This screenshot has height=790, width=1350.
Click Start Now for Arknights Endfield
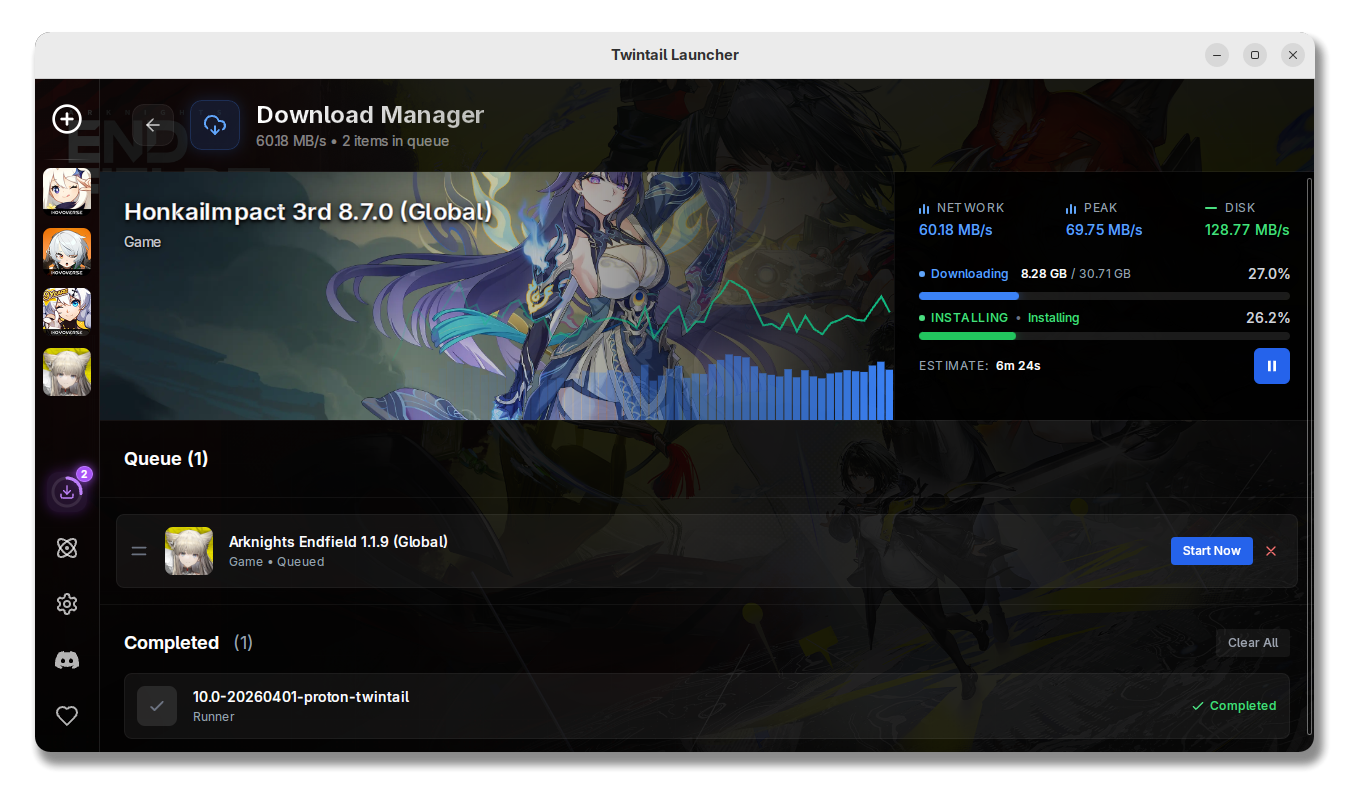pyautogui.click(x=1211, y=551)
